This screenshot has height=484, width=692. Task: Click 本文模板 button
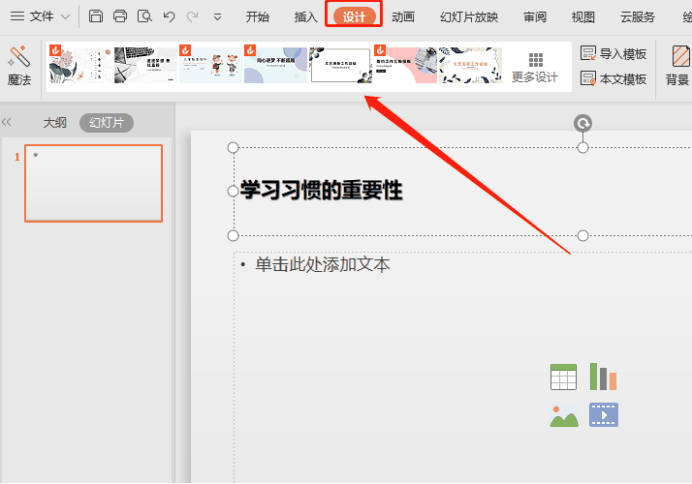click(613, 79)
